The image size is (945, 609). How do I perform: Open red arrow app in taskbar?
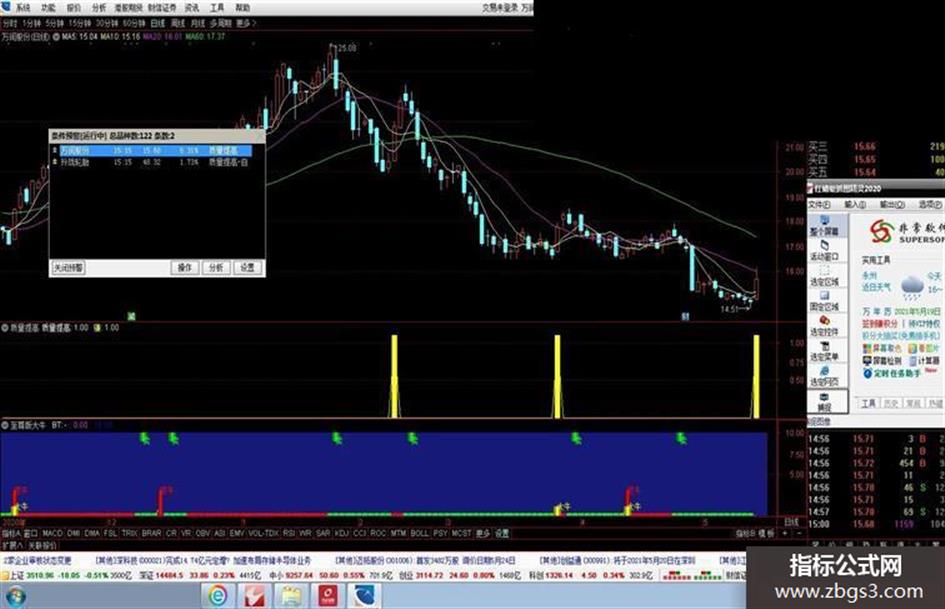point(255,596)
